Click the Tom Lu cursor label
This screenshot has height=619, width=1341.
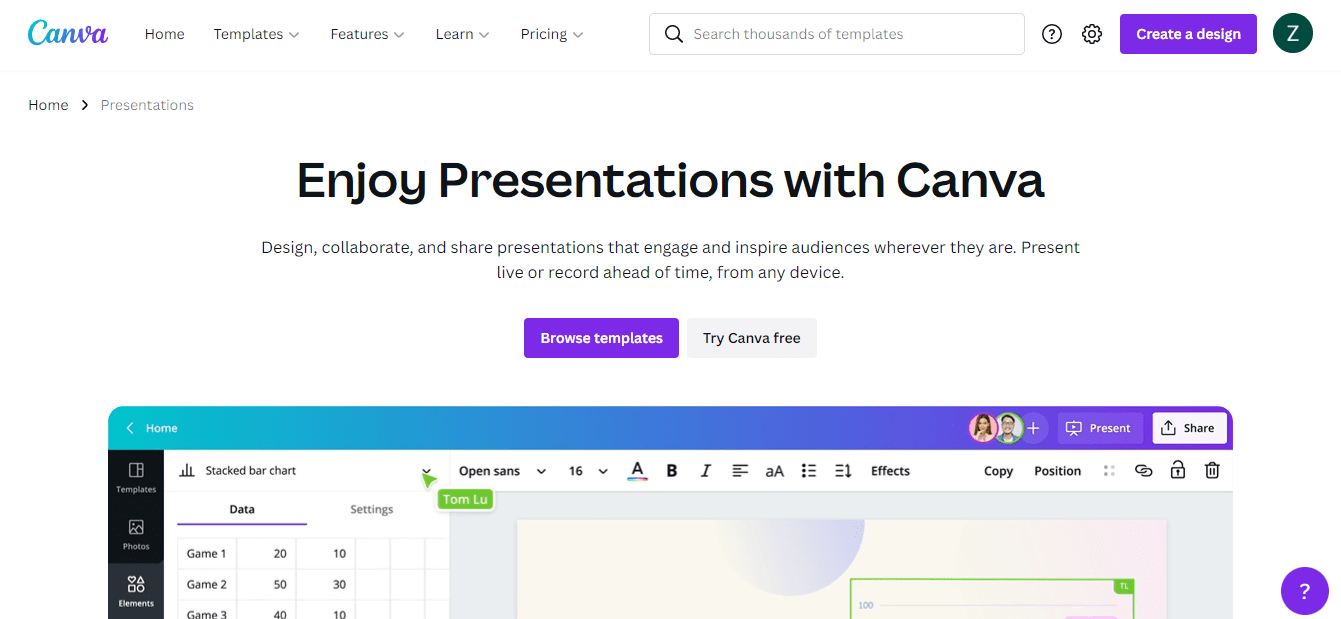[466, 499]
